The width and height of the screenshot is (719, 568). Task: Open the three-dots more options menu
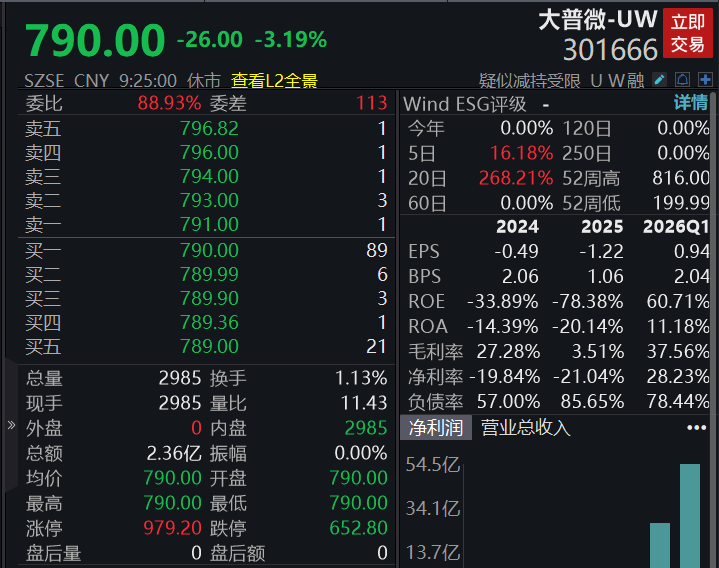(697, 428)
